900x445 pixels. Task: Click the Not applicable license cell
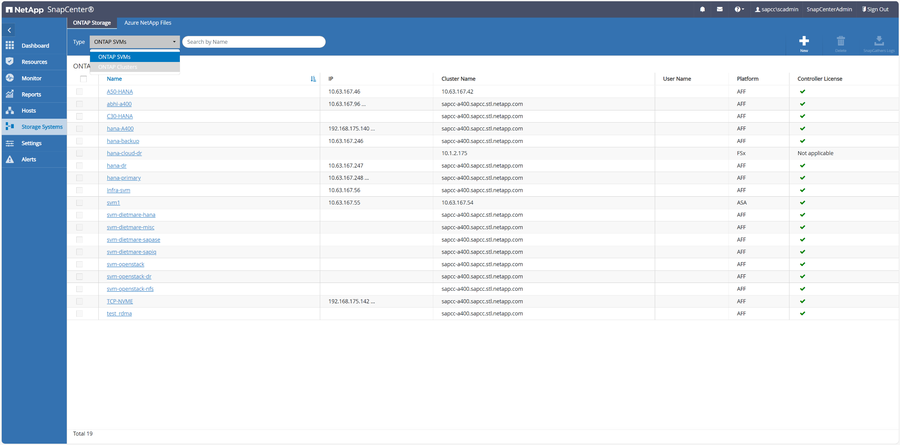[815, 153]
